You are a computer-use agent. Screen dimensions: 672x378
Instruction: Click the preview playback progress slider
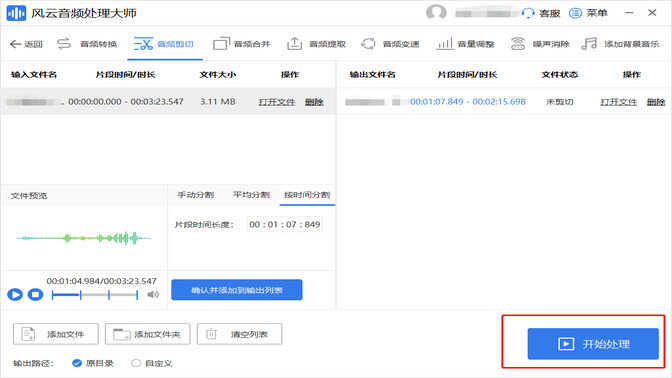pos(95,294)
